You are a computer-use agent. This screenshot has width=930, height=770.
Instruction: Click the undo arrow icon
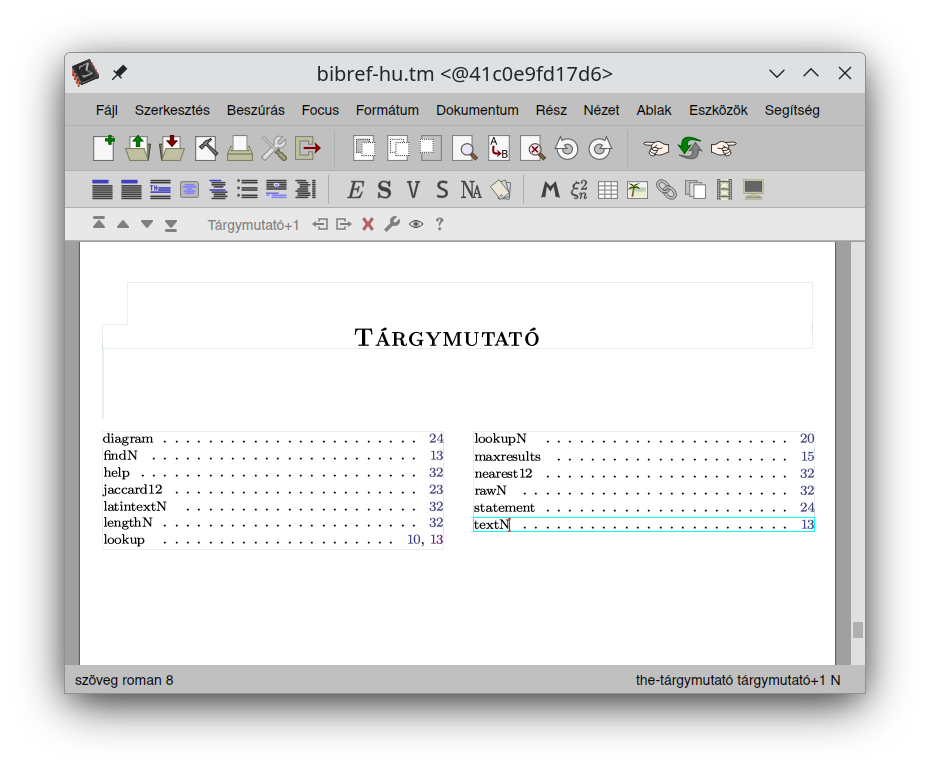click(567, 149)
